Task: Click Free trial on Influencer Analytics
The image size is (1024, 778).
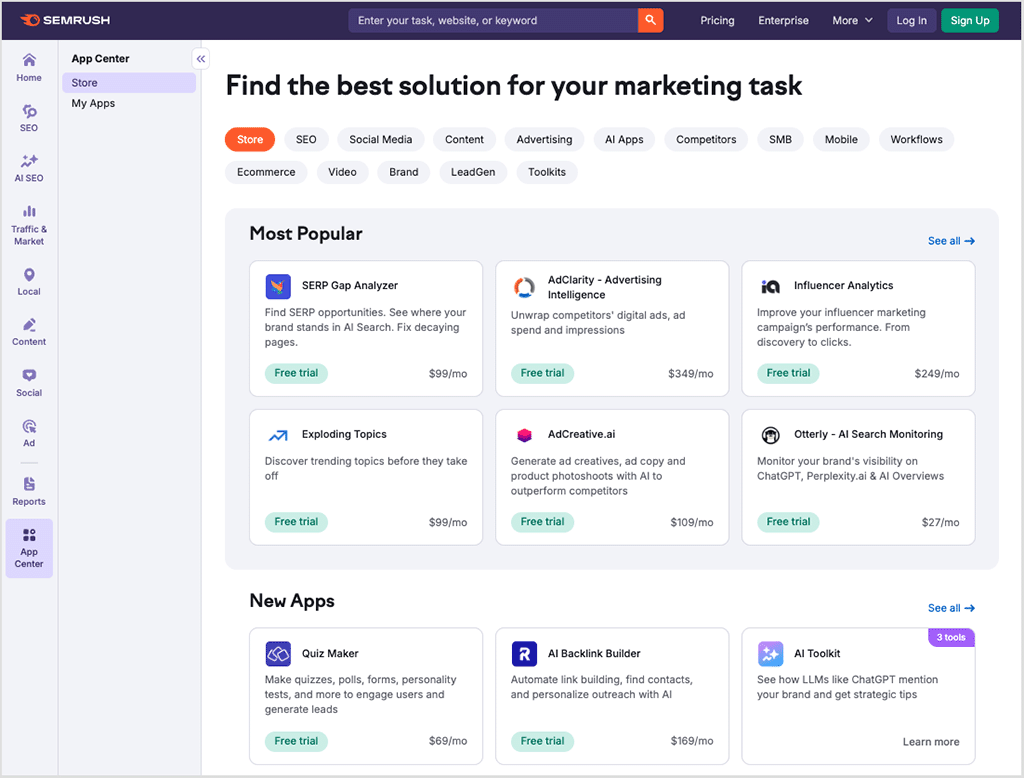Action: pos(788,373)
